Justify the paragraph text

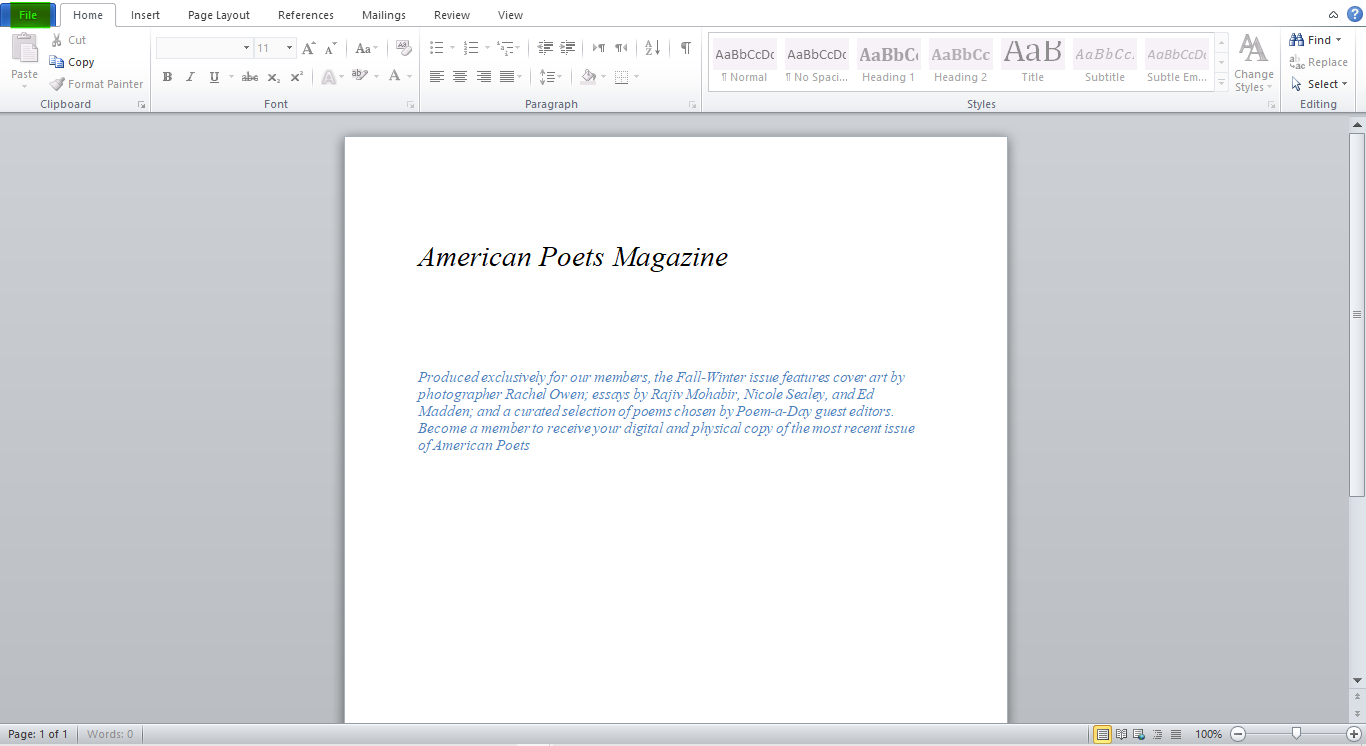(x=507, y=77)
